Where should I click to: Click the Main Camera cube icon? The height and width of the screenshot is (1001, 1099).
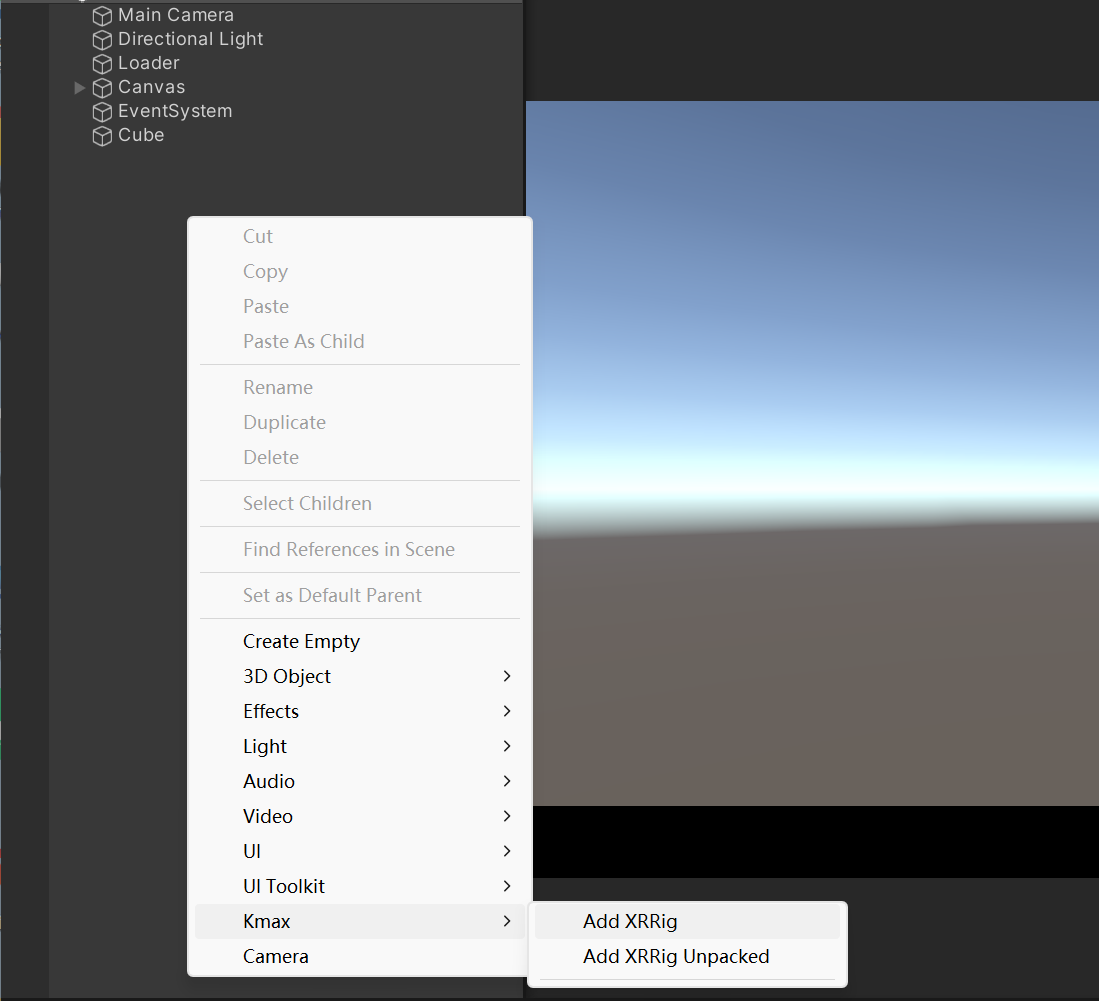coord(102,16)
